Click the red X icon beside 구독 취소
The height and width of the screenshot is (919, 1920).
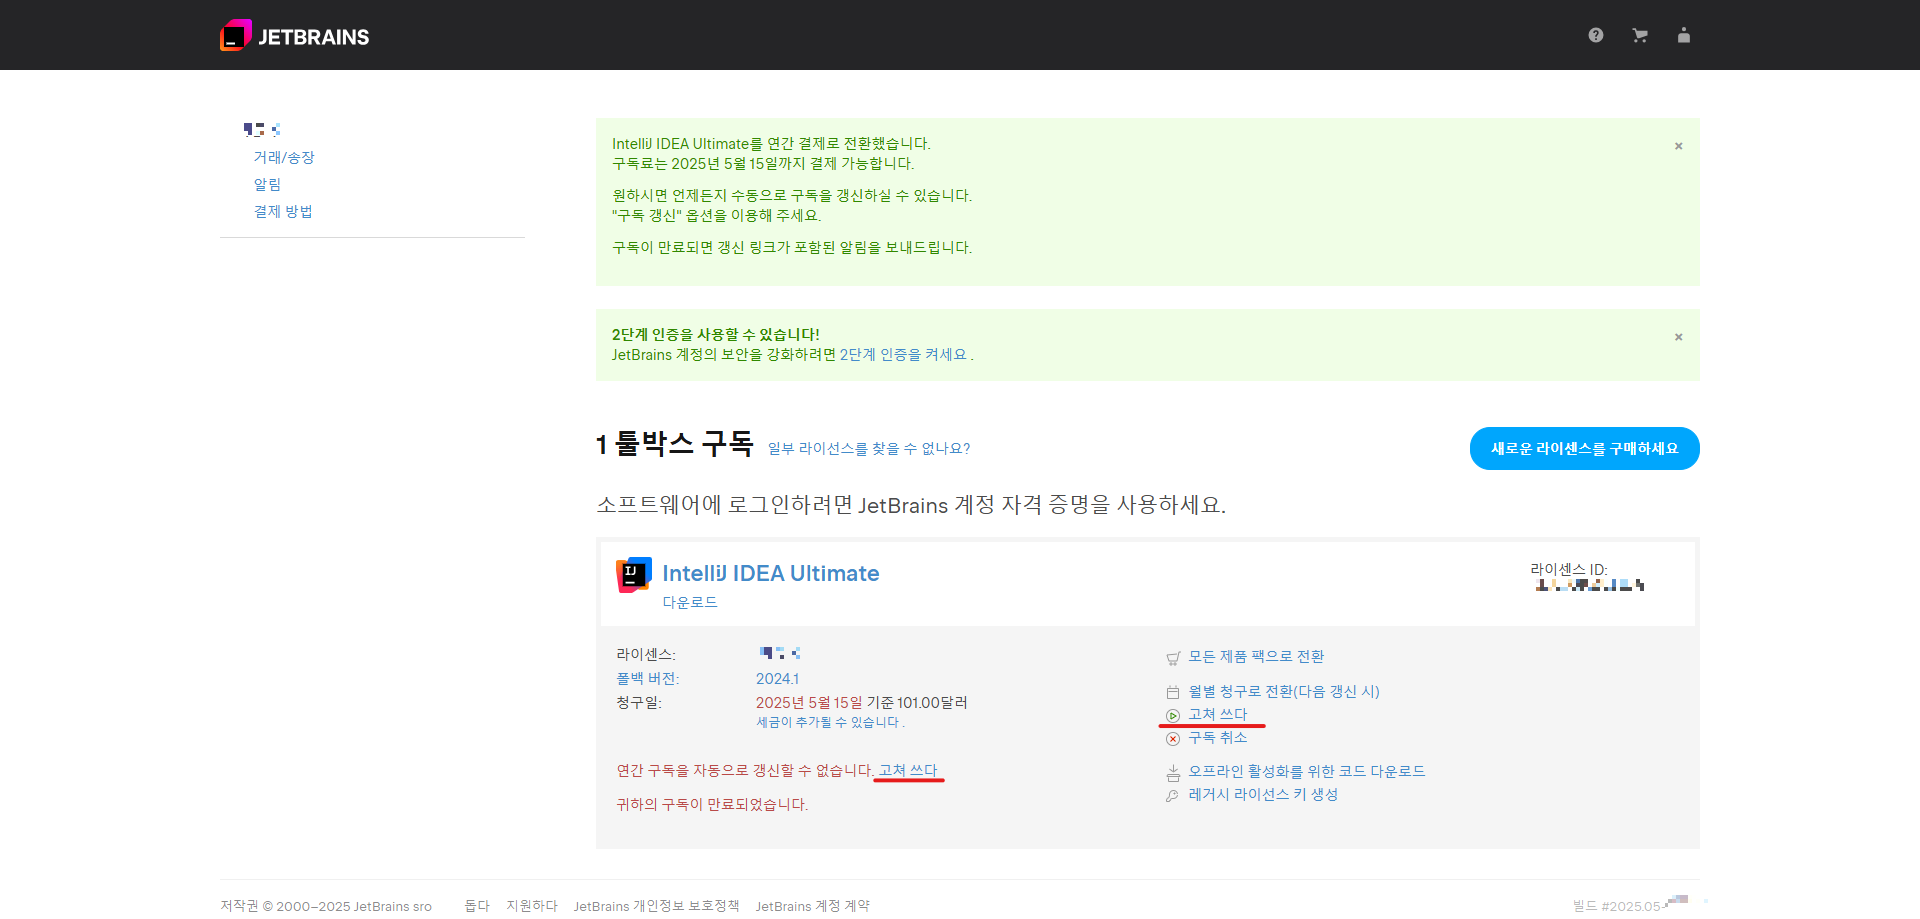[1173, 739]
